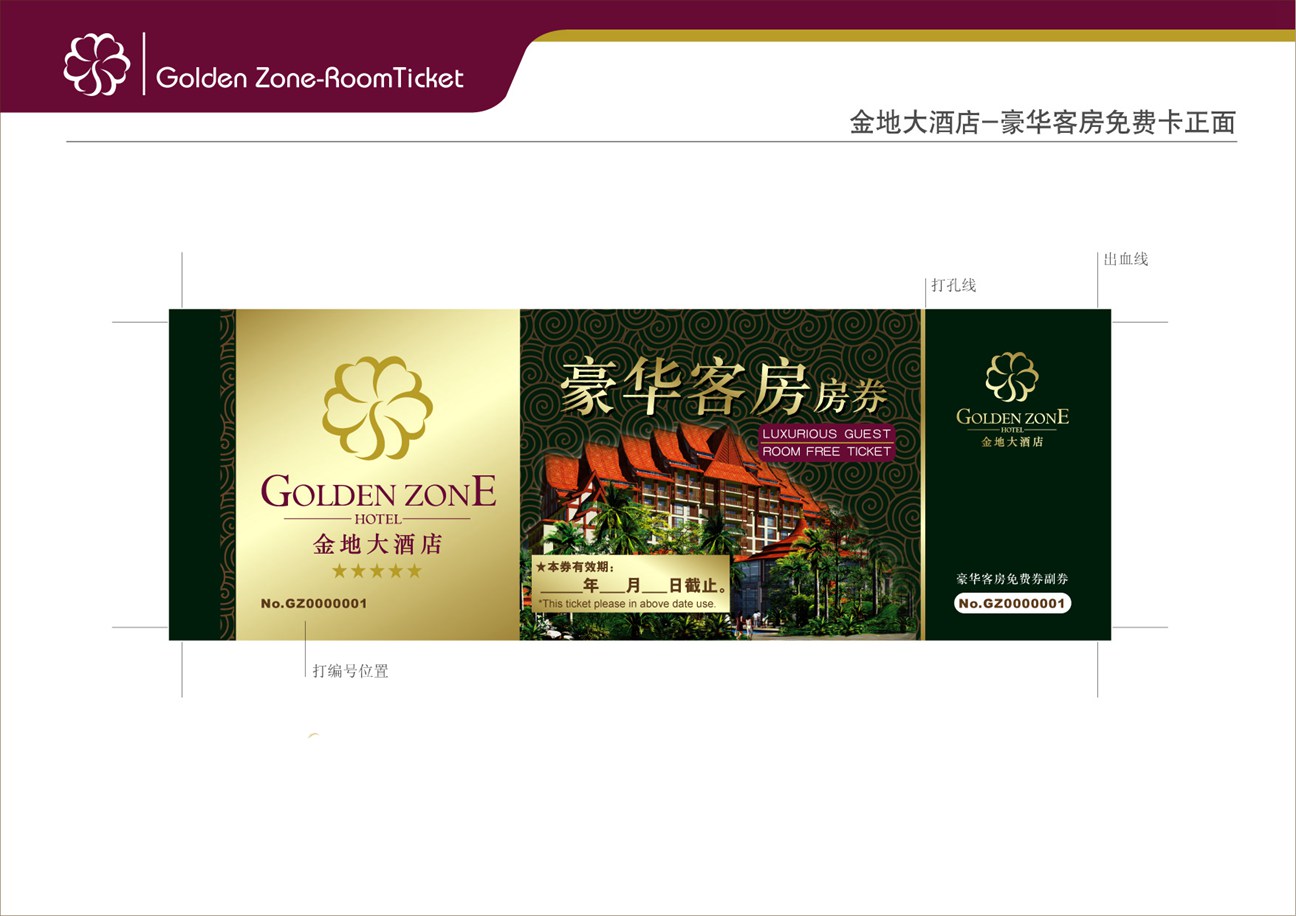1296x916 pixels.
Task: Click the five gold stars row
Action: pos(377,571)
